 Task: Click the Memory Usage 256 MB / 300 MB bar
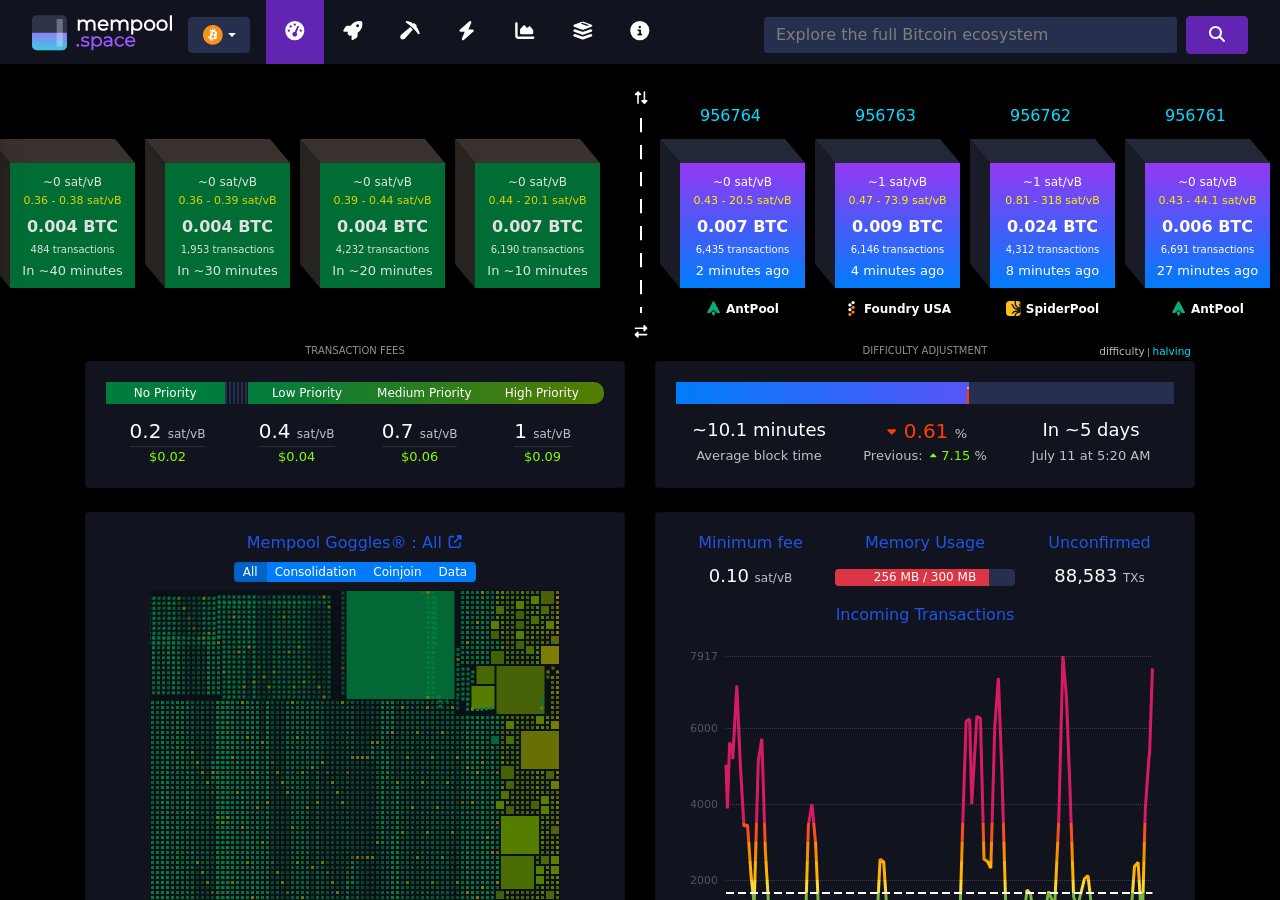coord(925,577)
